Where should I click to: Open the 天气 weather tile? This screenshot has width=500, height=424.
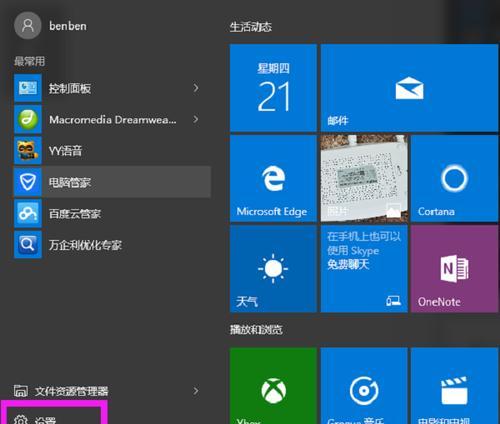[273, 269]
